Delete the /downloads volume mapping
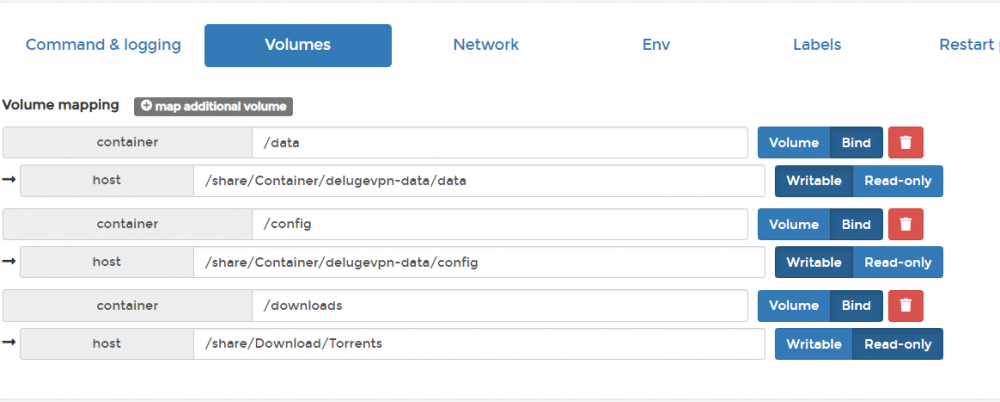1000x402 pixels. pos(906,306)
